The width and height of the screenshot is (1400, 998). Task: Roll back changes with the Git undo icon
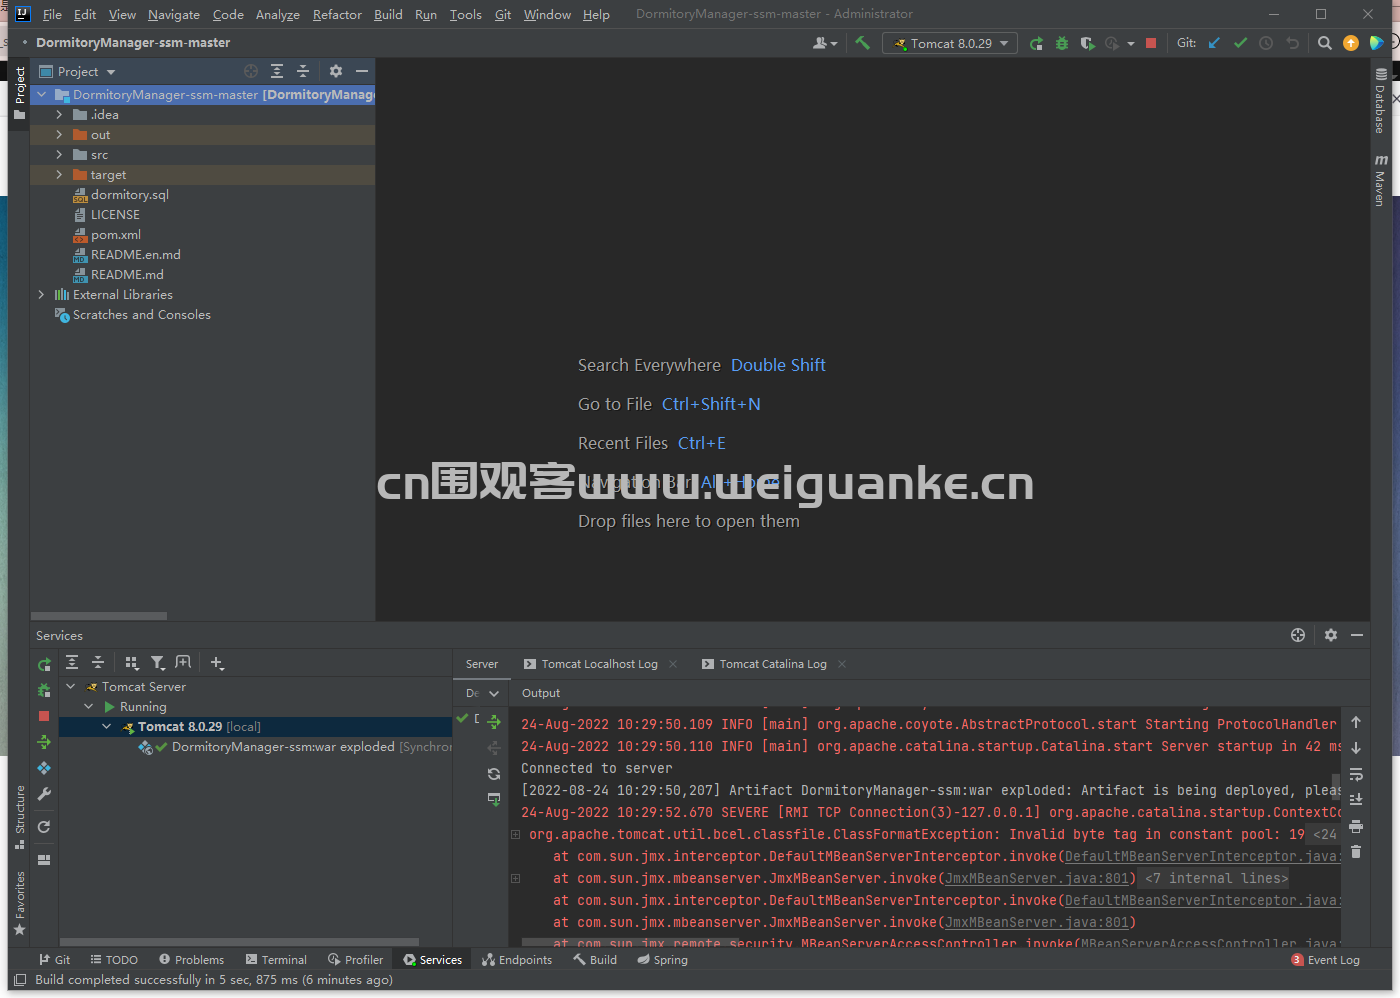[1292, 43]
